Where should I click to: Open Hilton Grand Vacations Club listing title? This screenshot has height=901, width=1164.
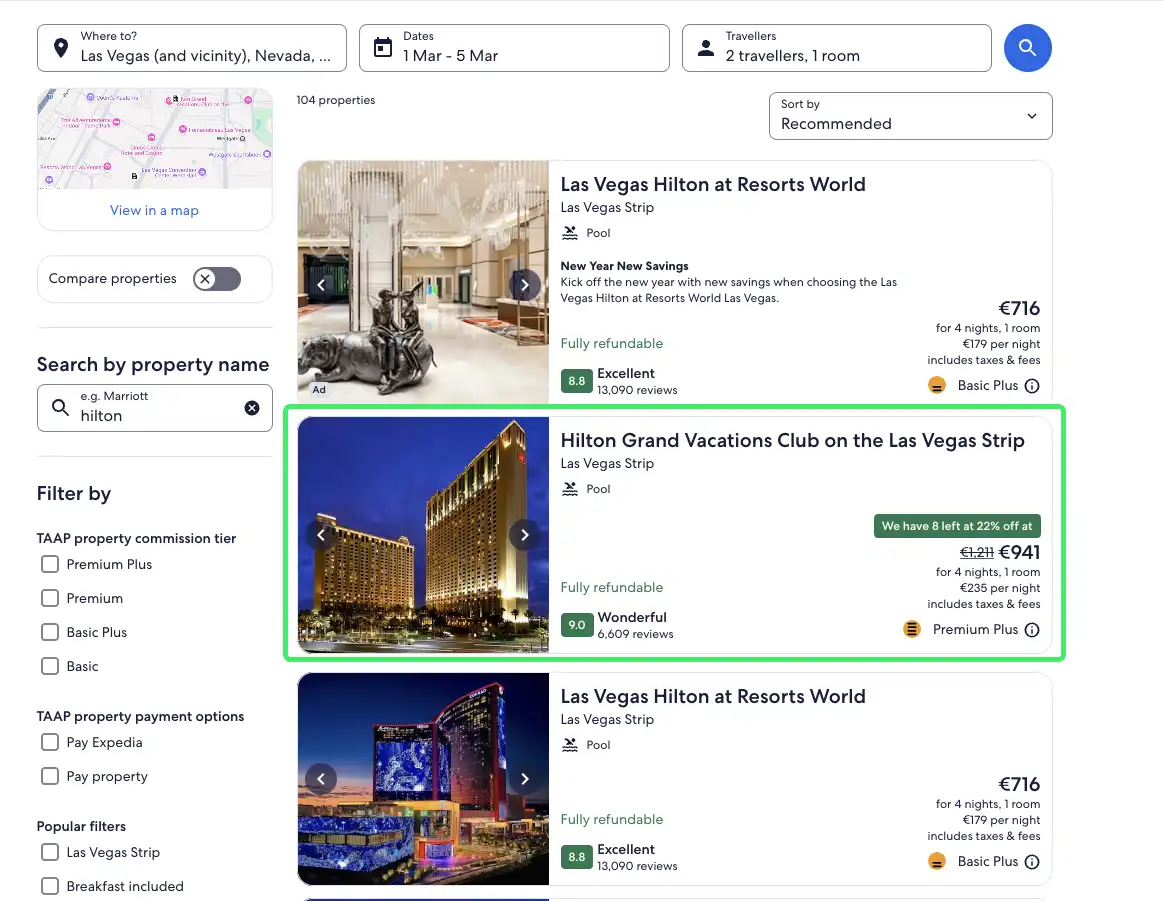pos(792,440)
